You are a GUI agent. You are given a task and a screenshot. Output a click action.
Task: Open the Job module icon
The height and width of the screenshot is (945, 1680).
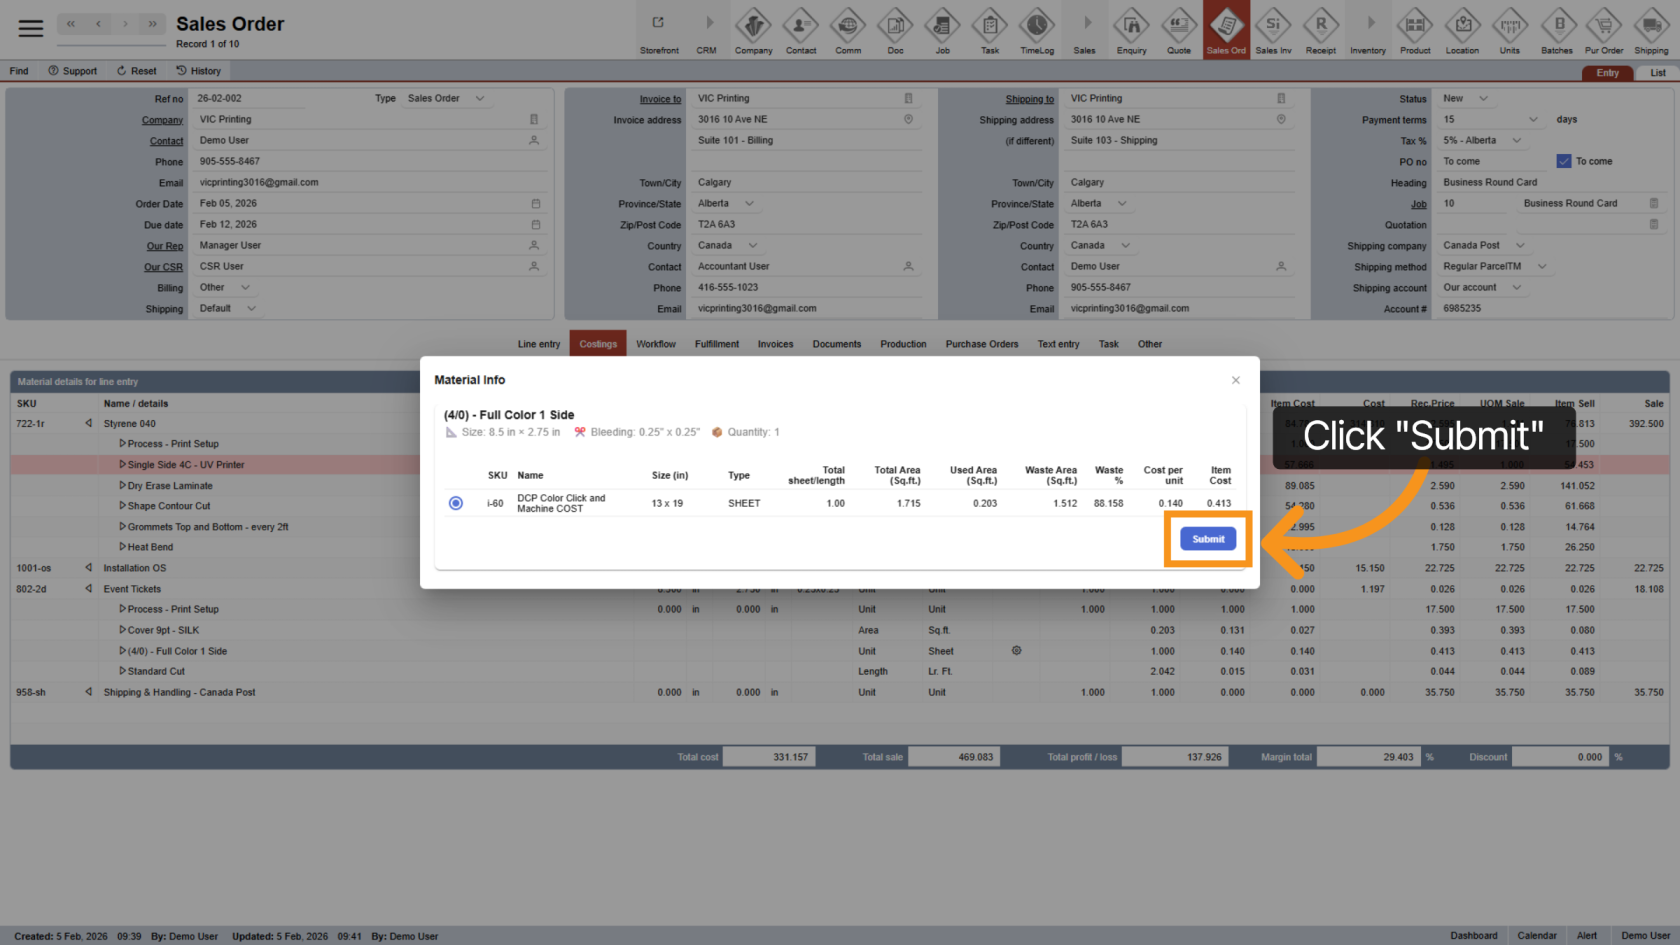942,30
